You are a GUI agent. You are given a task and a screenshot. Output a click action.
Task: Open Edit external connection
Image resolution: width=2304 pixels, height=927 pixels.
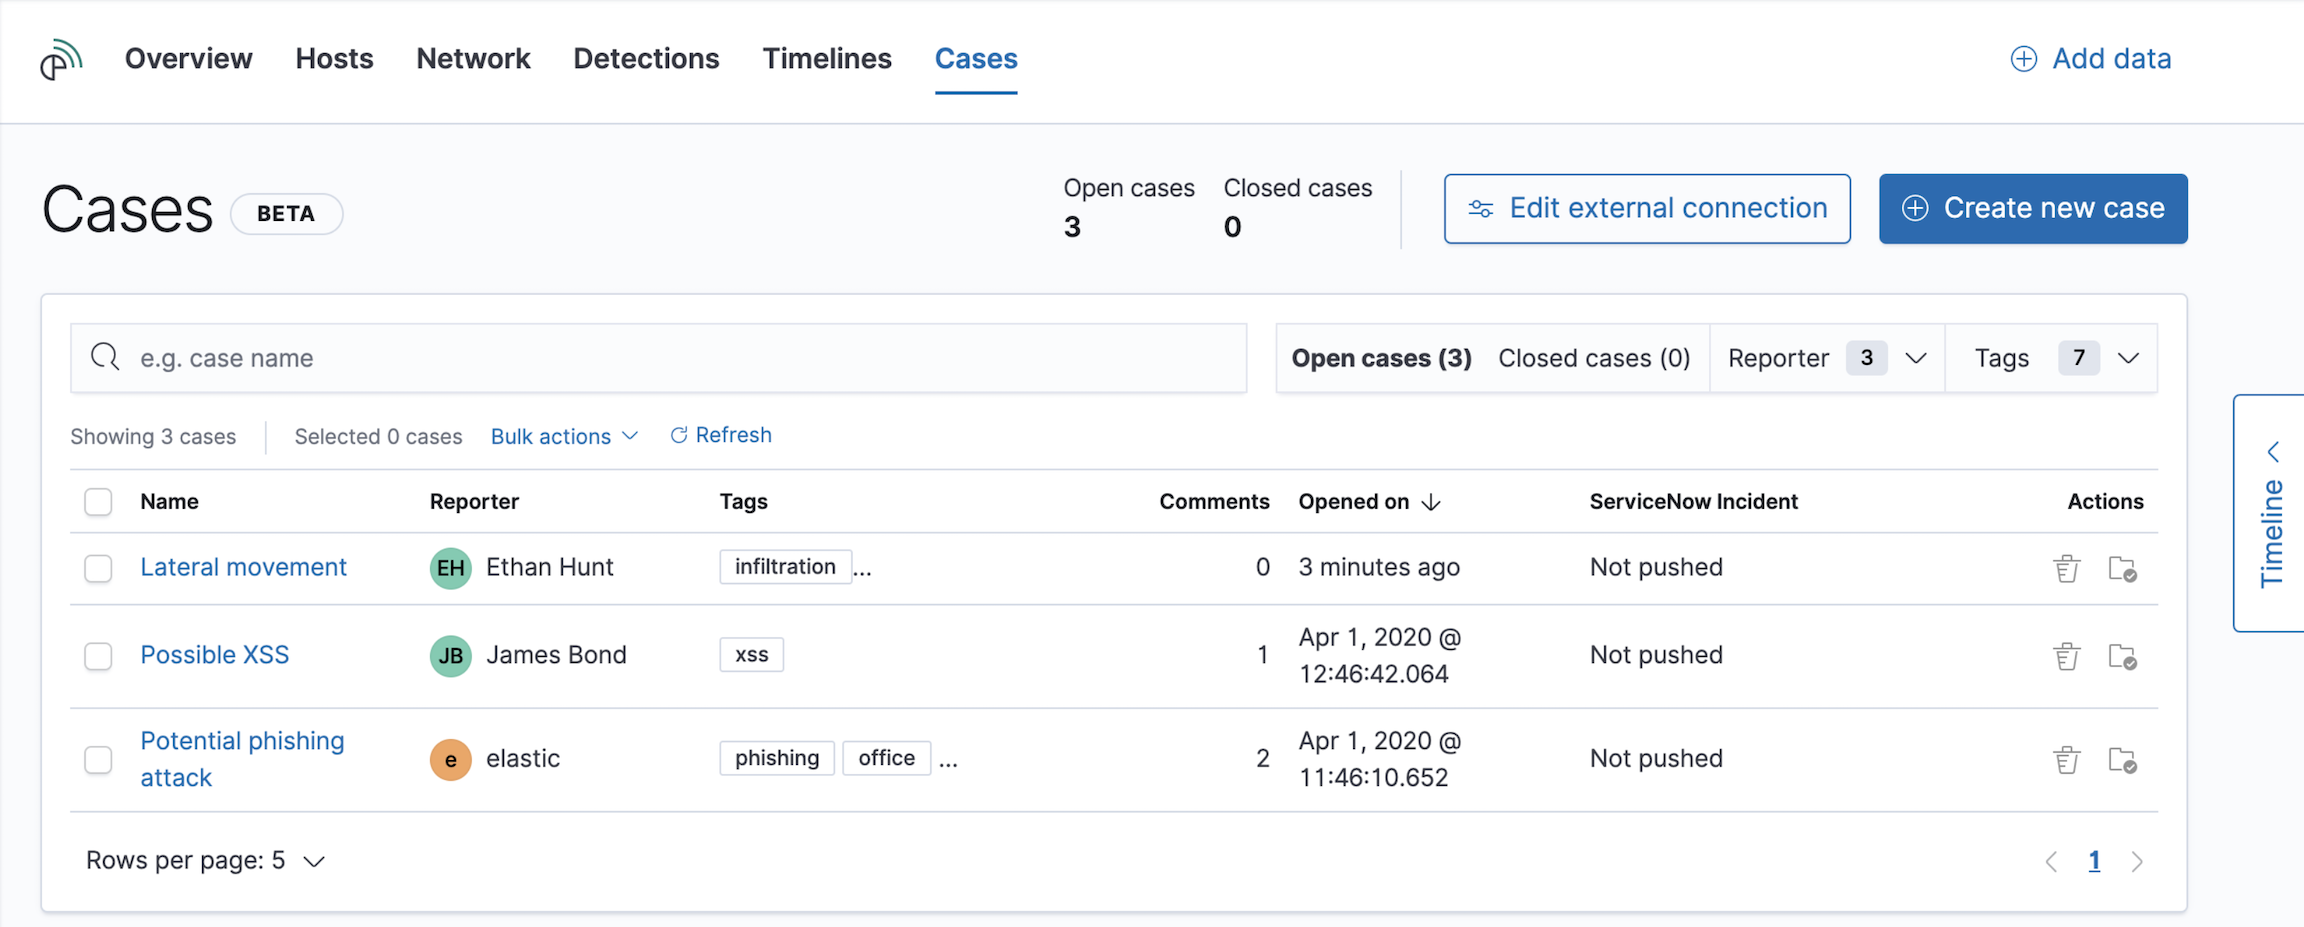[x=1646, y=208]
